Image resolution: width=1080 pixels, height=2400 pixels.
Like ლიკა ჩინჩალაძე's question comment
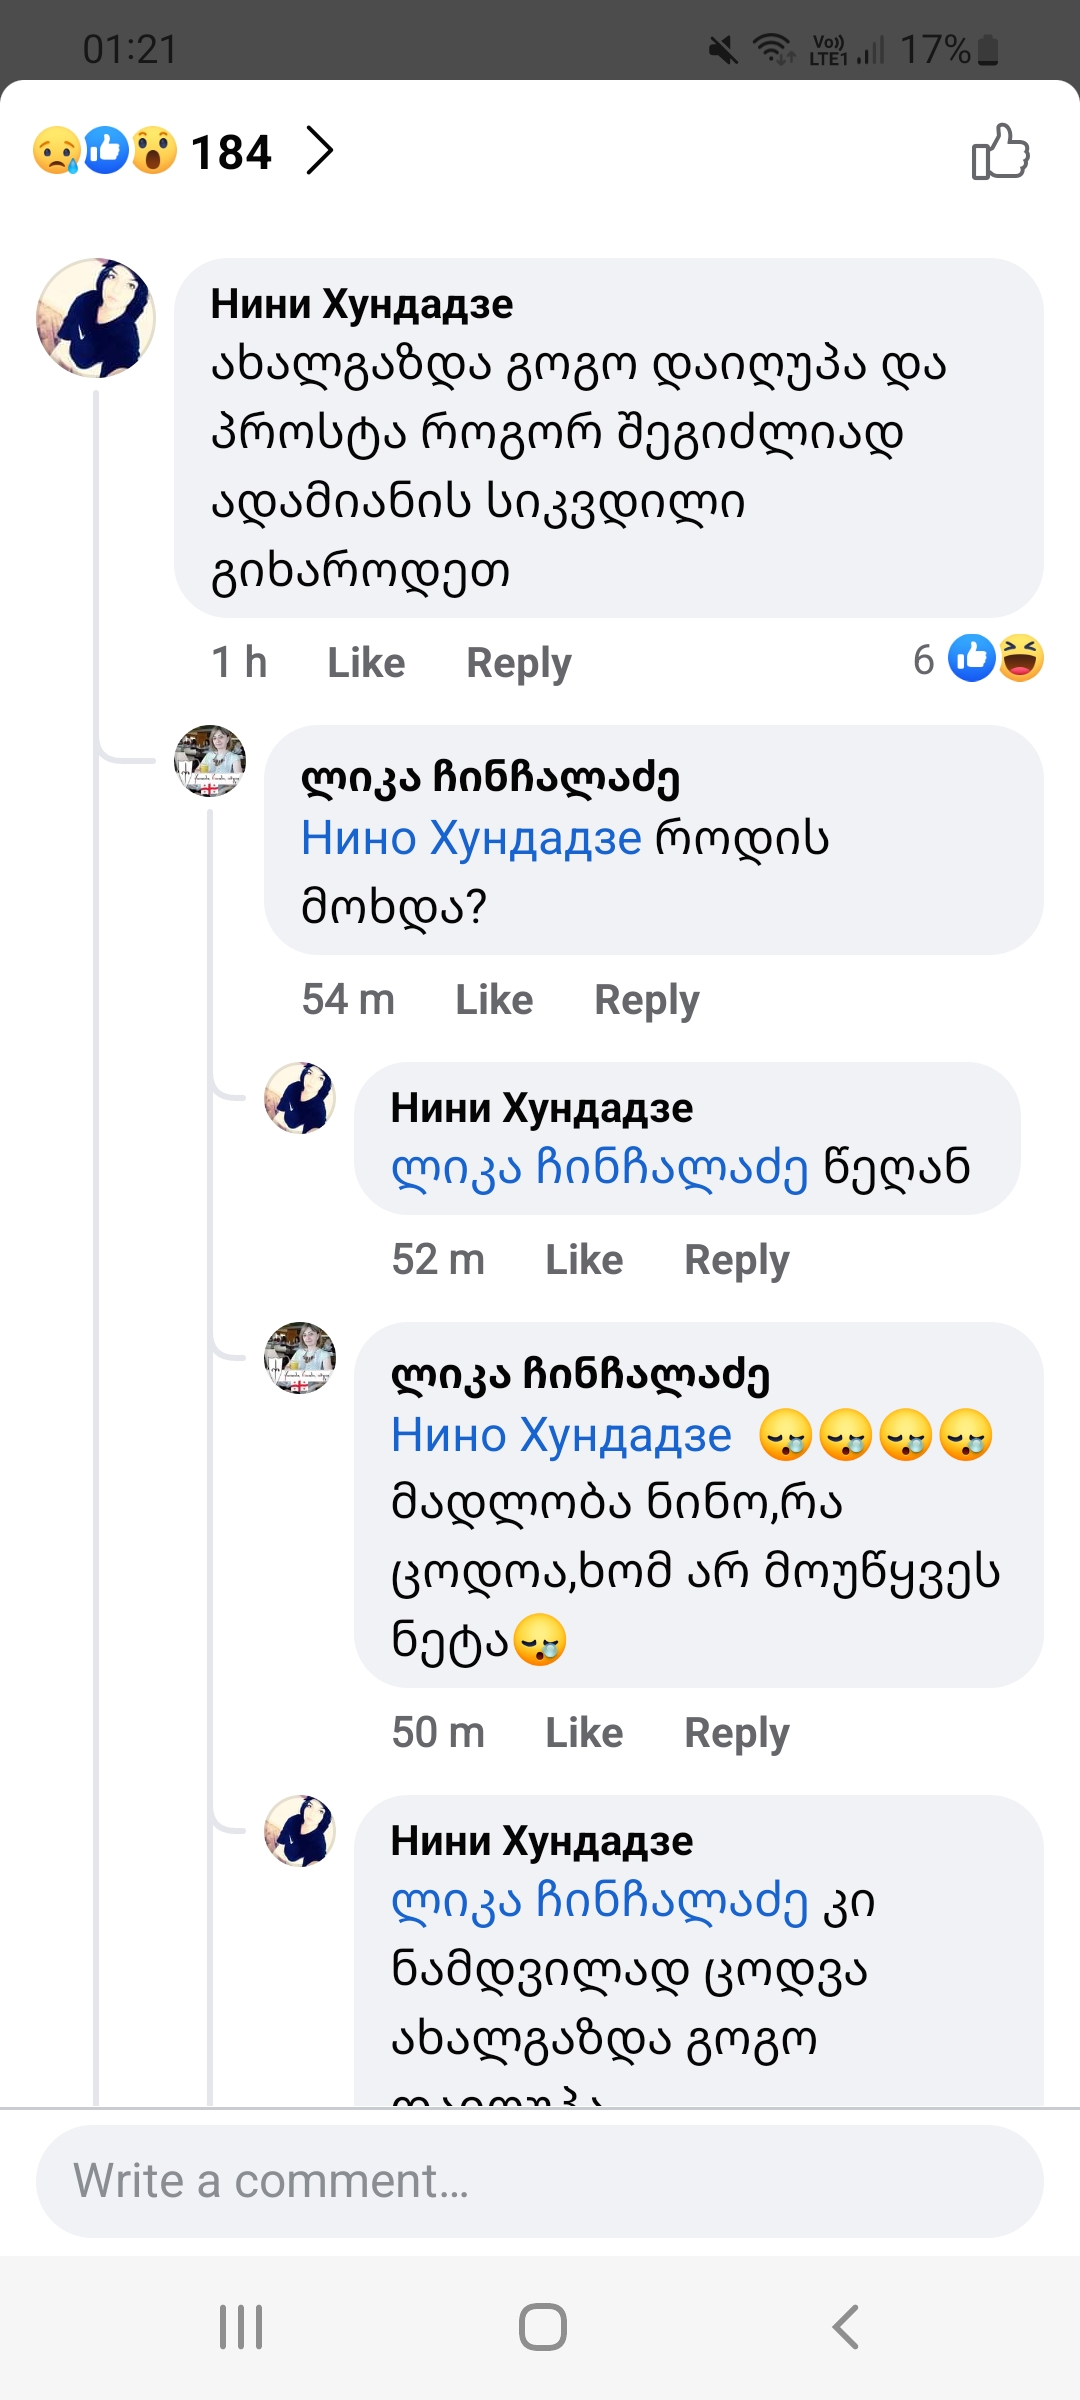click(494, 999)
